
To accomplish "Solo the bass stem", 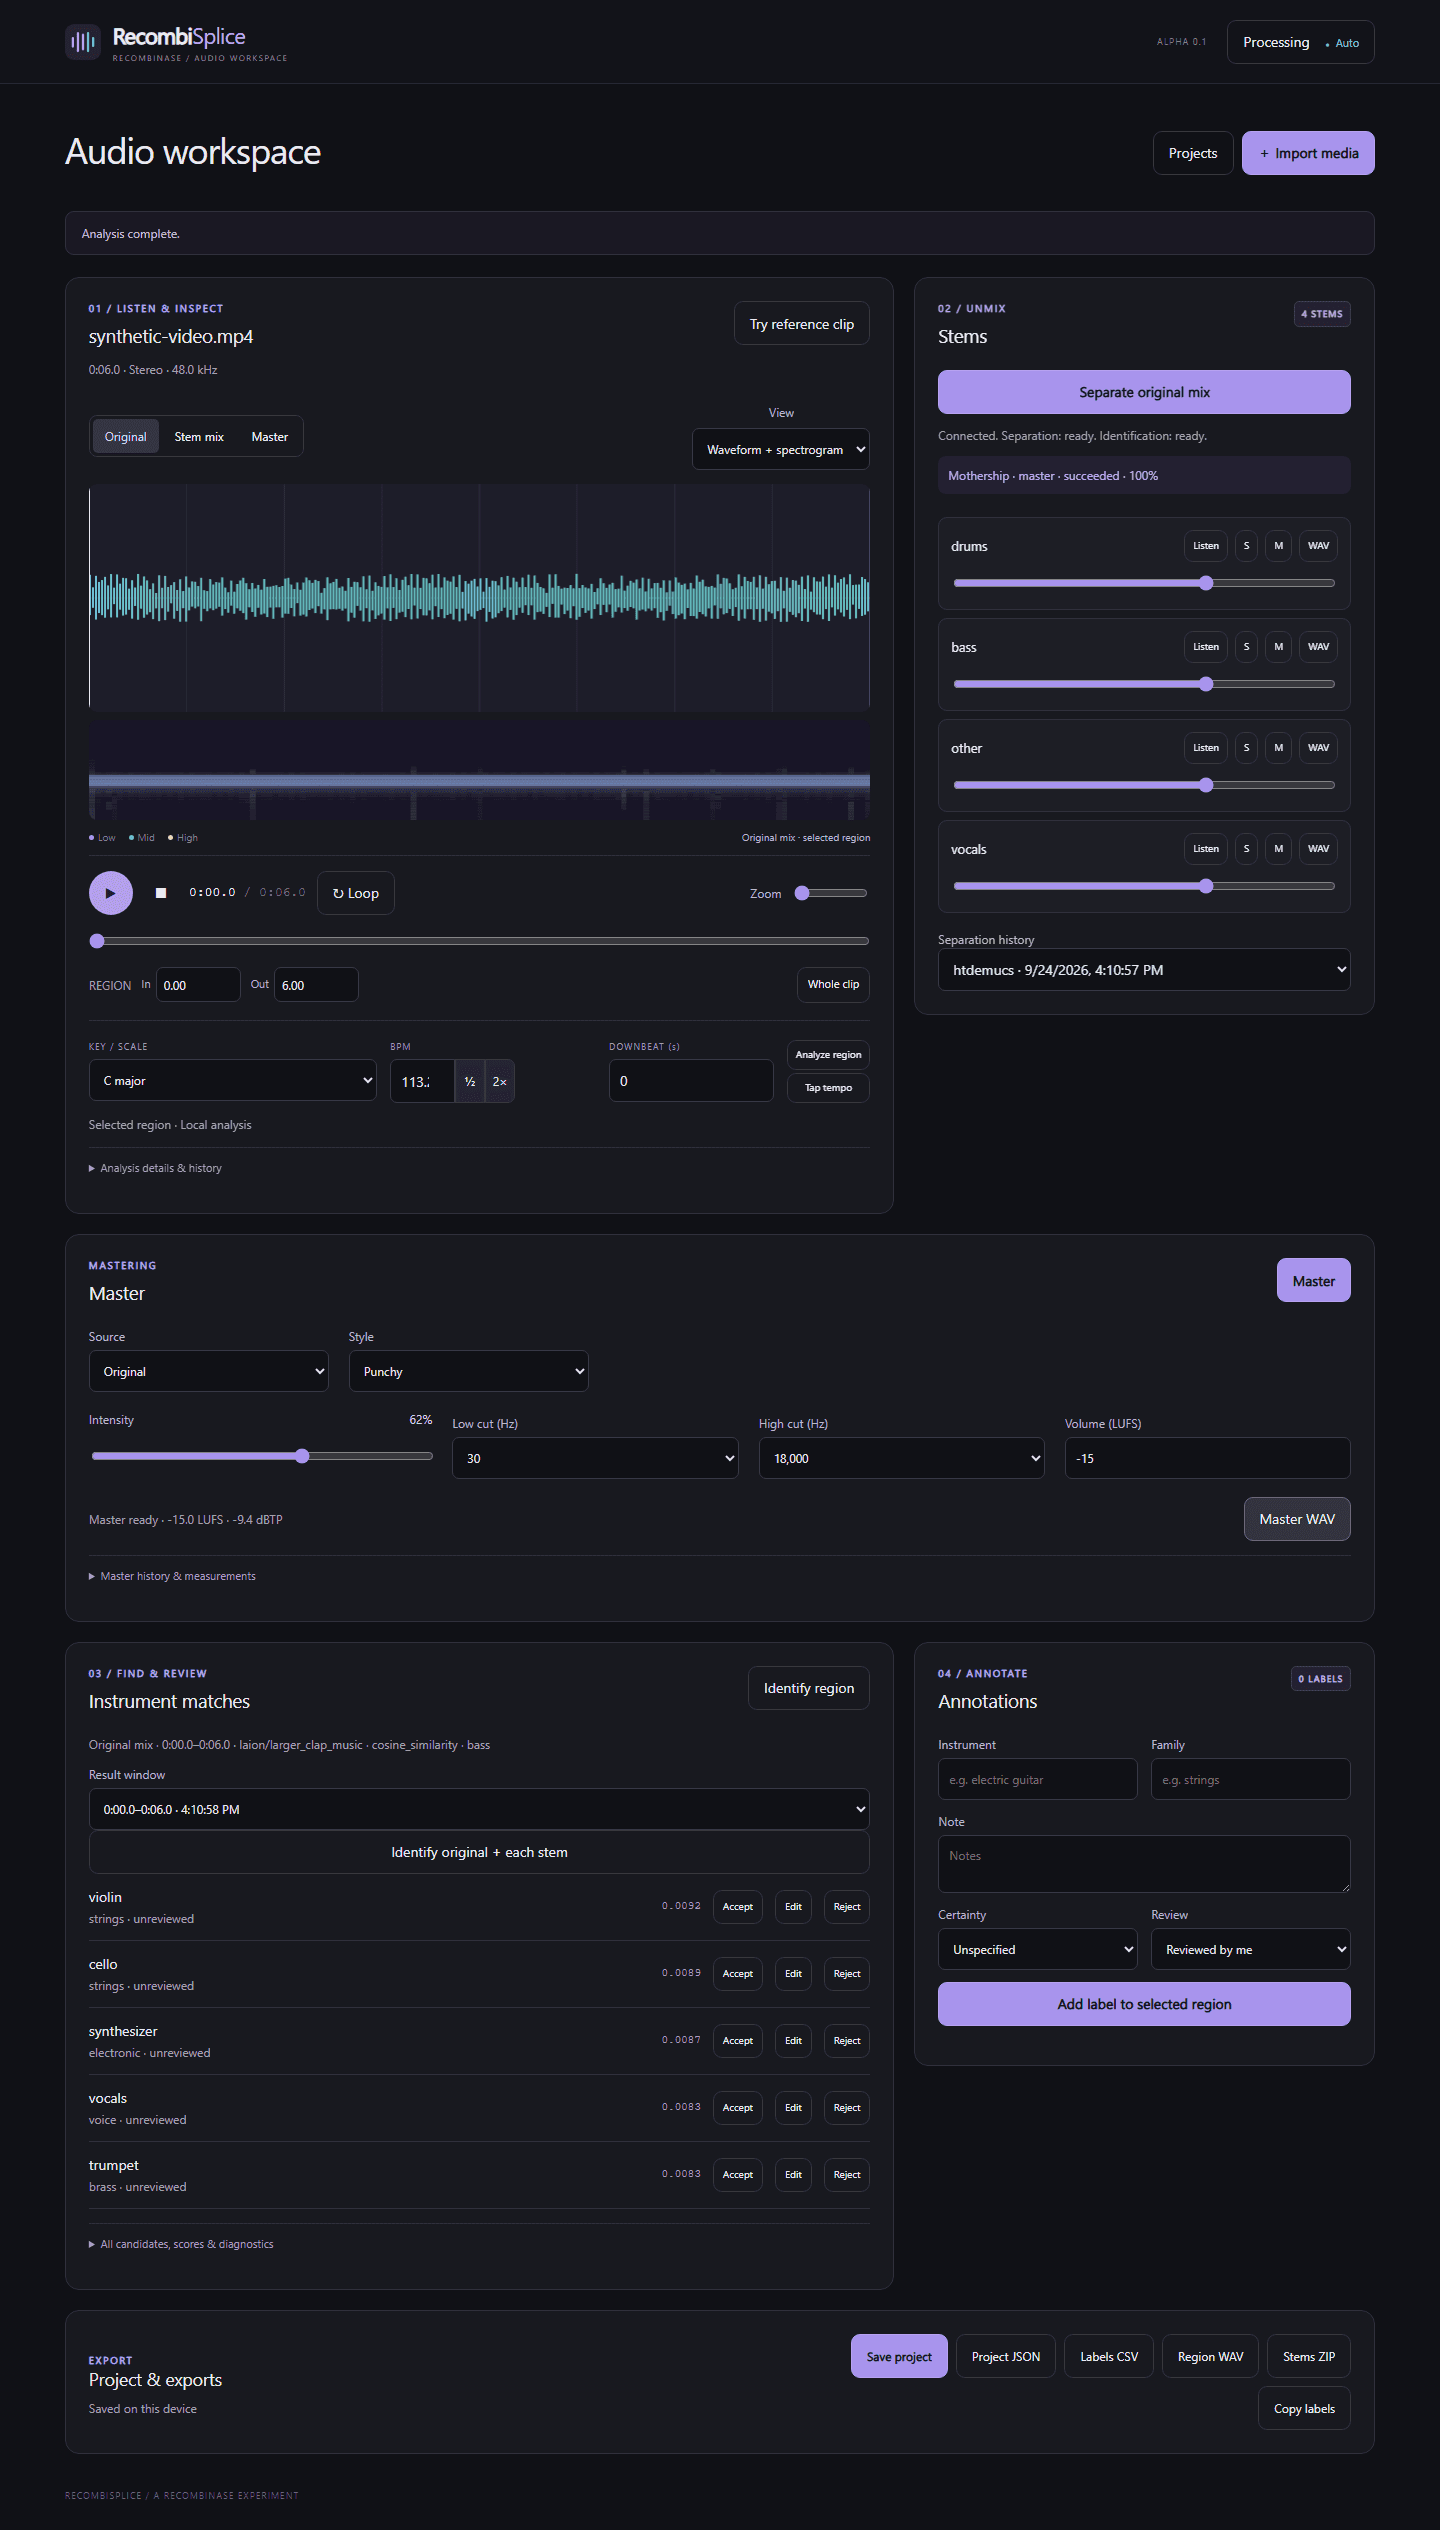I will [1246, 647].
